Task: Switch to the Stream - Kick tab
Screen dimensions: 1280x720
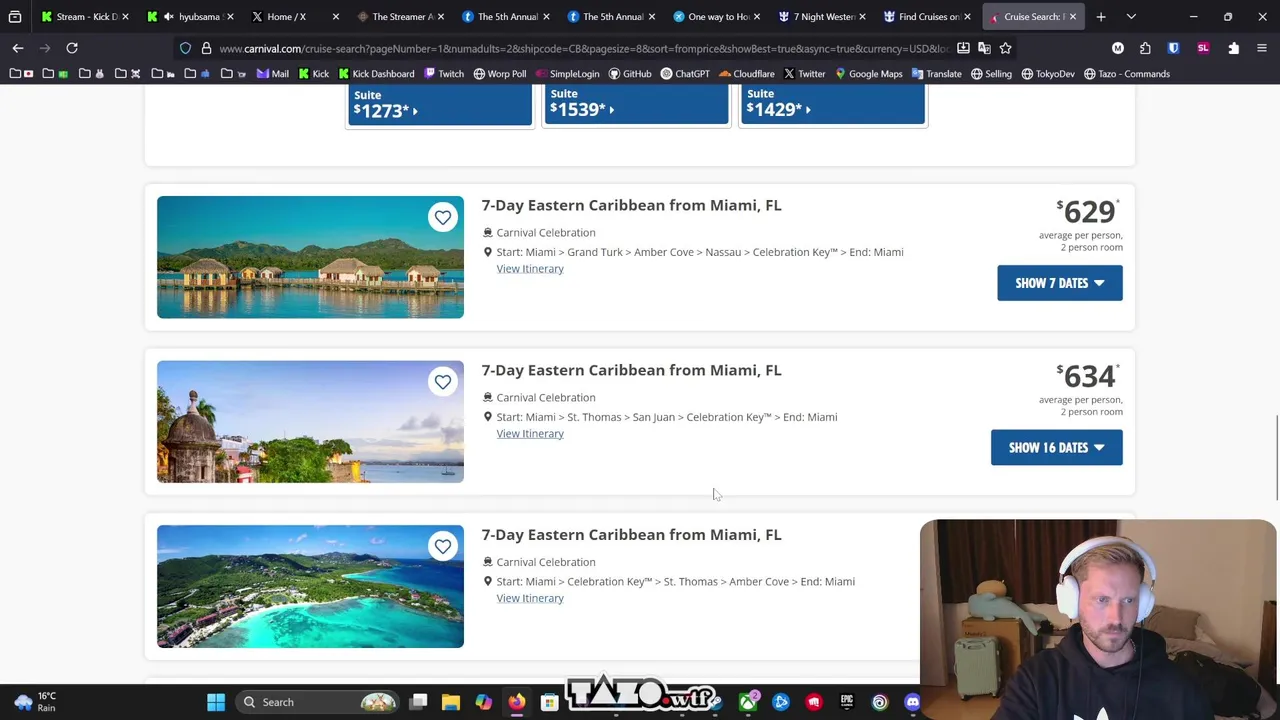Action: 84,16
